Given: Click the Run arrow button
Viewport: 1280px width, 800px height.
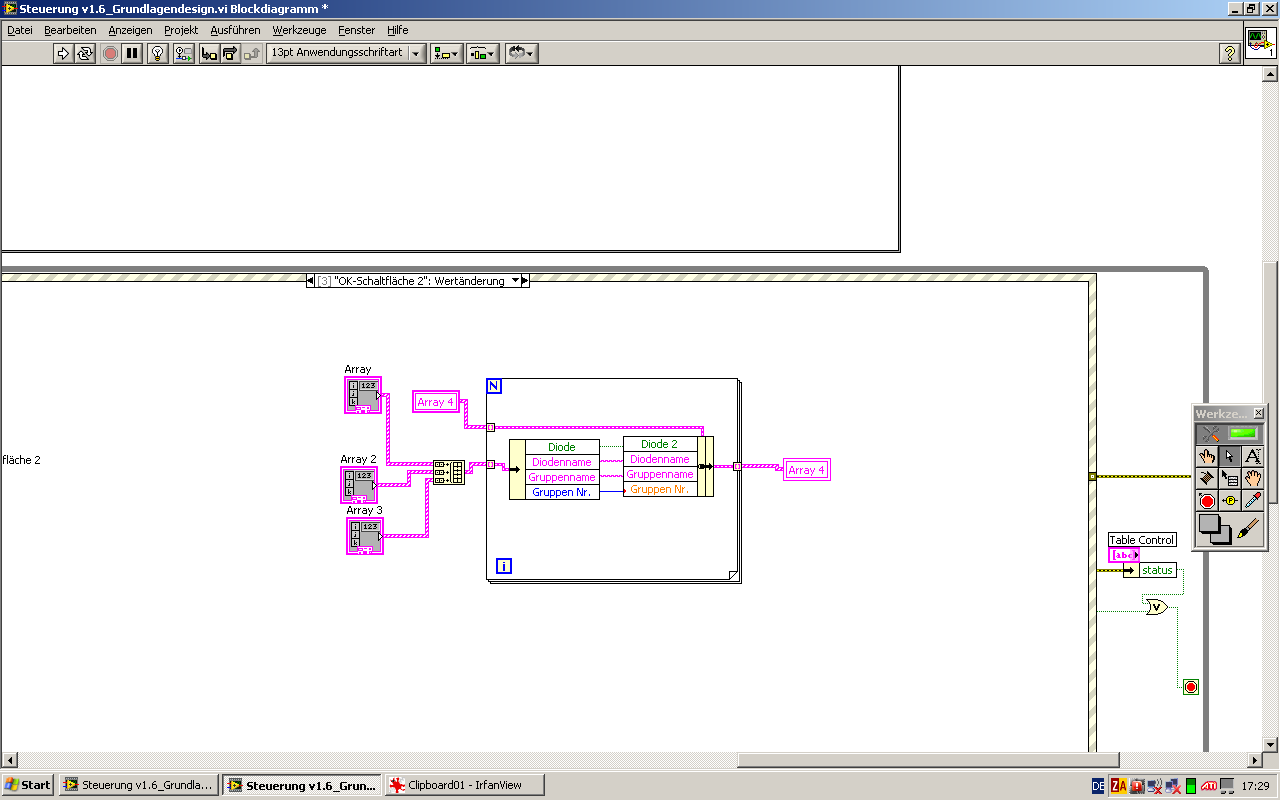Looking at the screenshot, I should [x=63, y=53].
